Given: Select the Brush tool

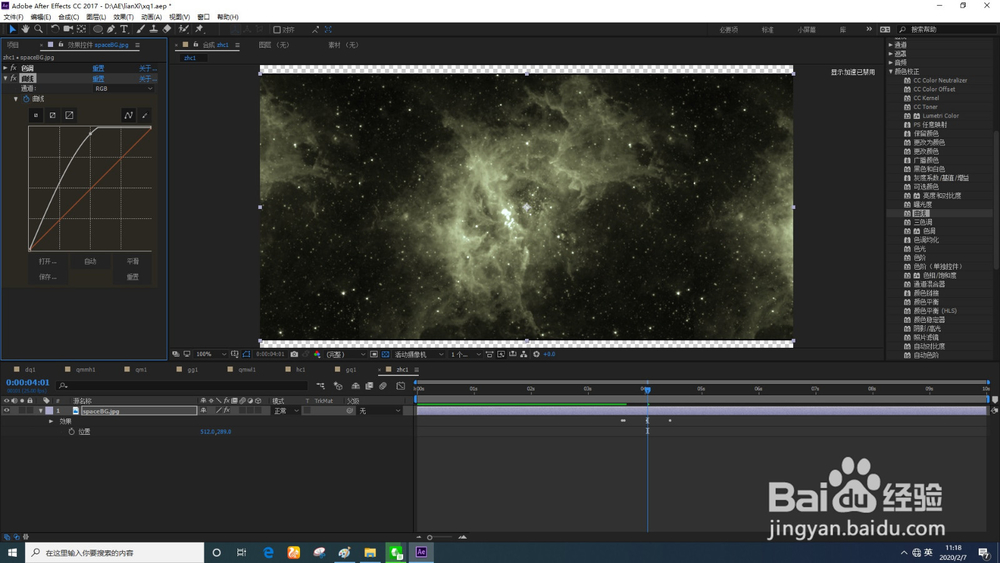Looking at the screenshot, I should [140, 29].
